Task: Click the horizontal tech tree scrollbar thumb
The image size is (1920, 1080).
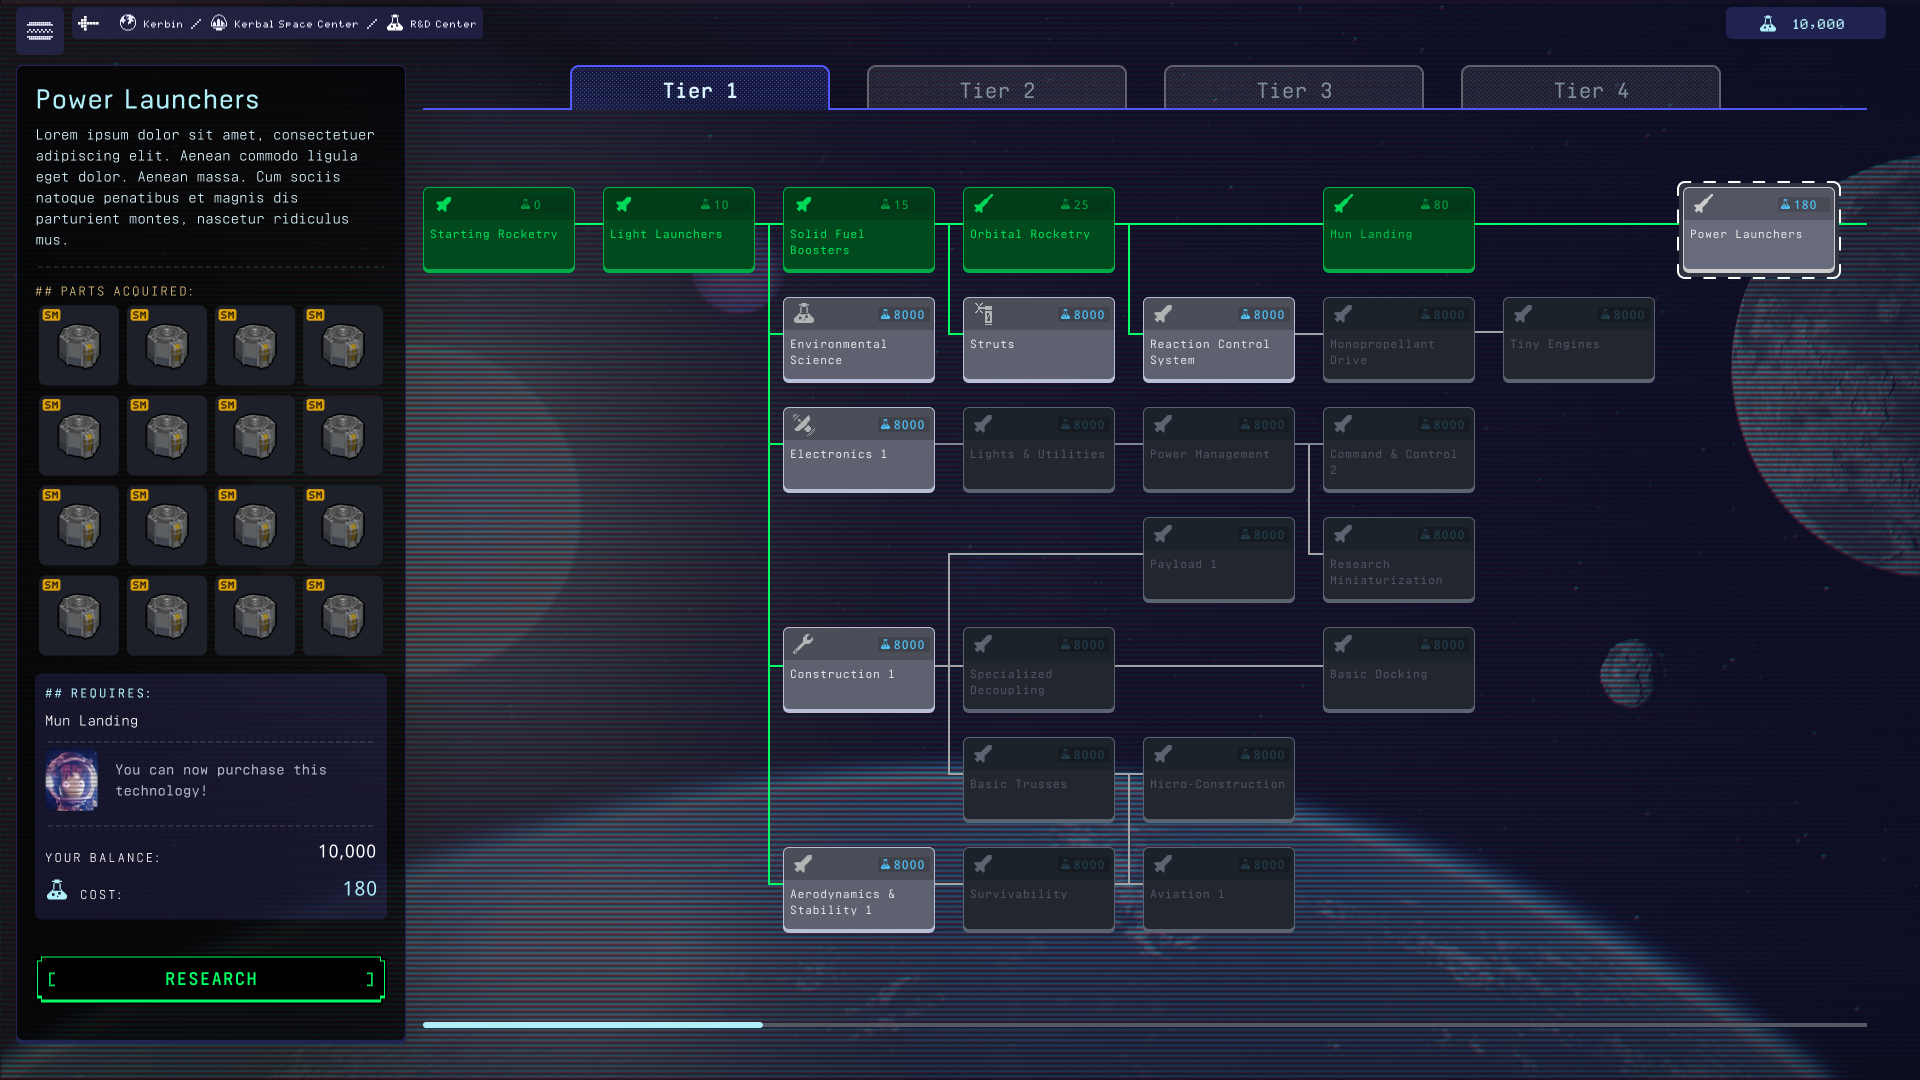Action: coord(593,1025)
